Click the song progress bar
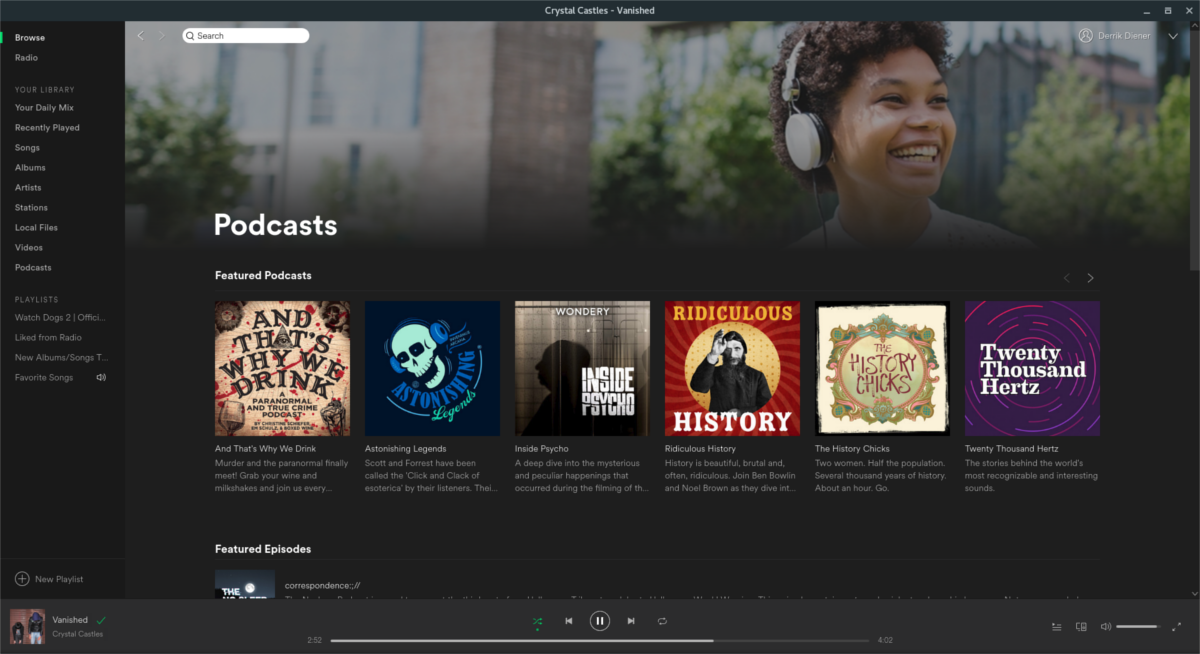The image size is (1200, 654). point(600,640)
